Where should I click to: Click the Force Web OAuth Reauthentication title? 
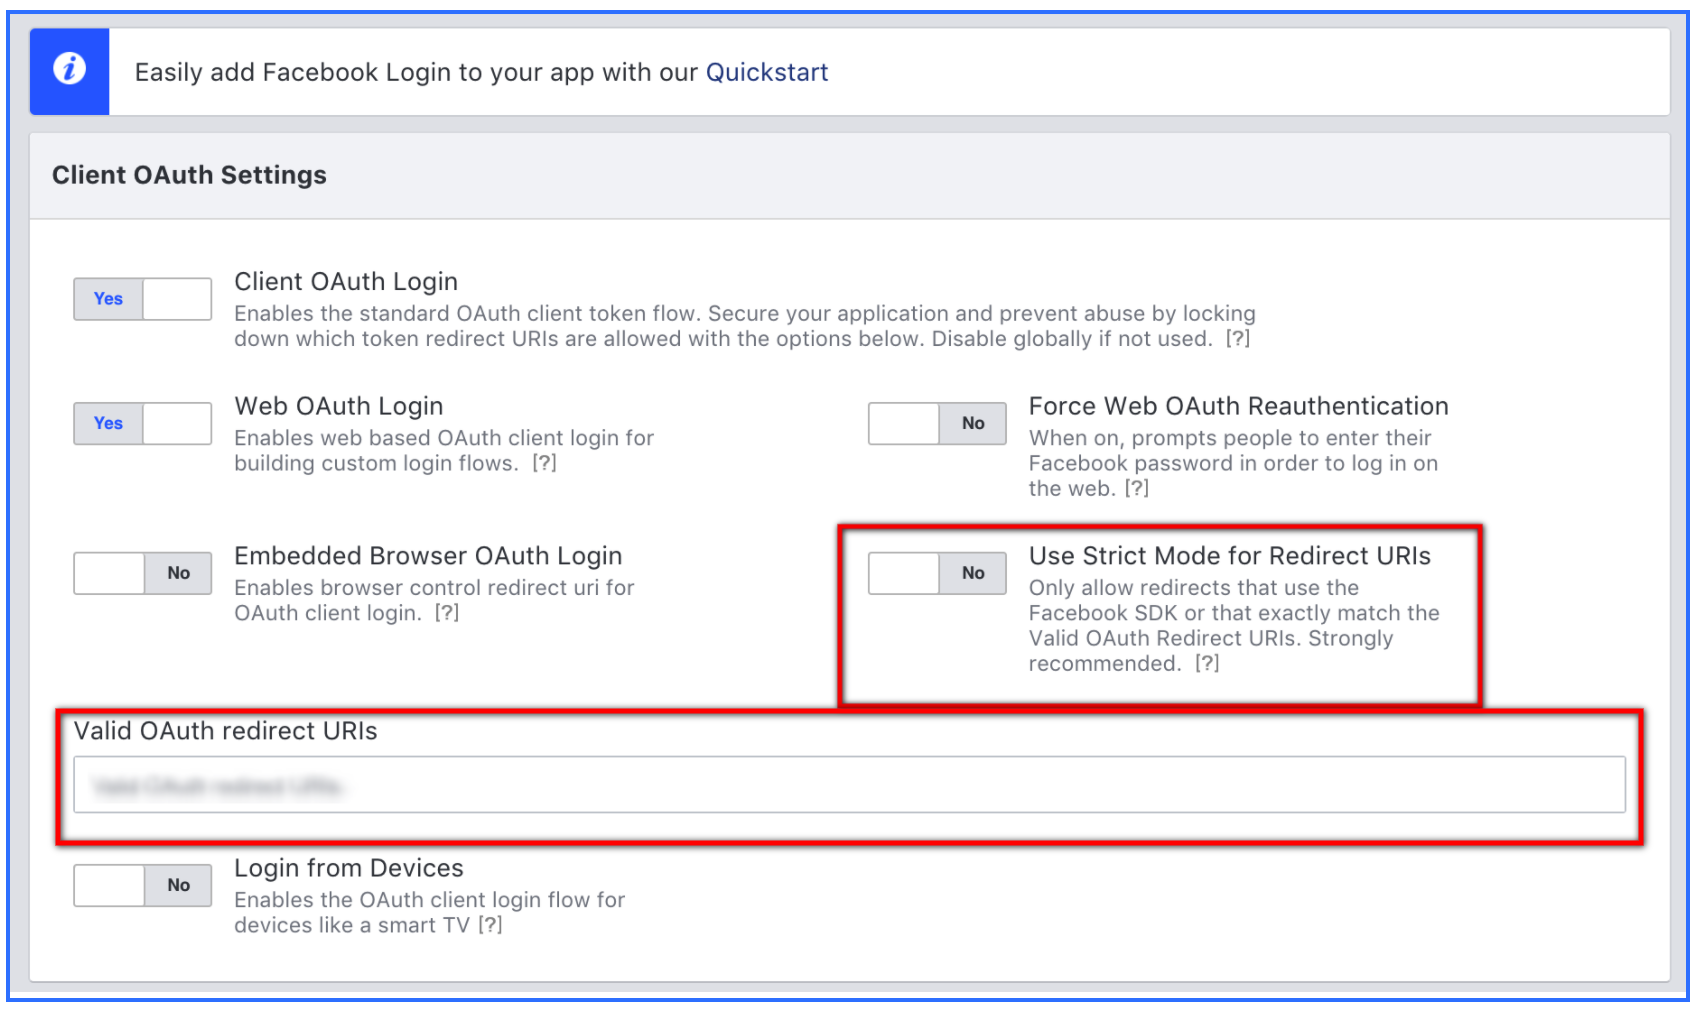[1238, 406]
